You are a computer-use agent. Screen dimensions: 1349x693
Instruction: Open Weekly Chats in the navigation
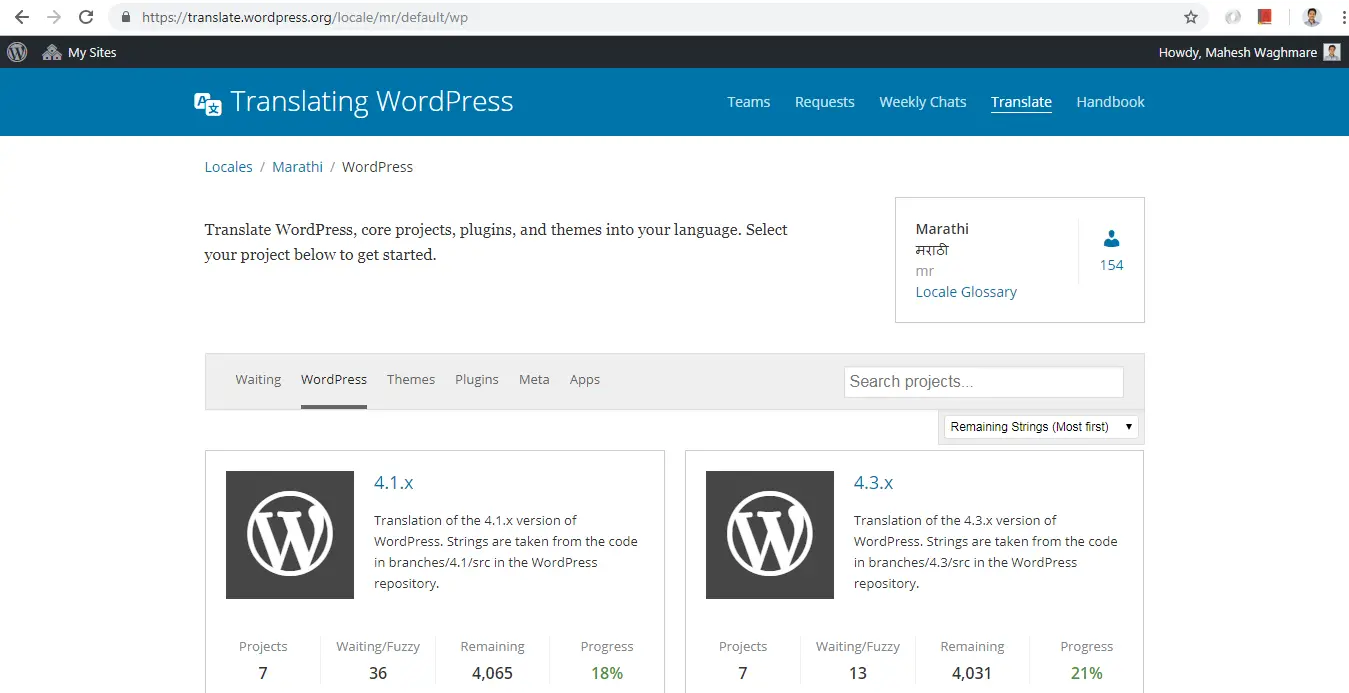tap(923, 102)
